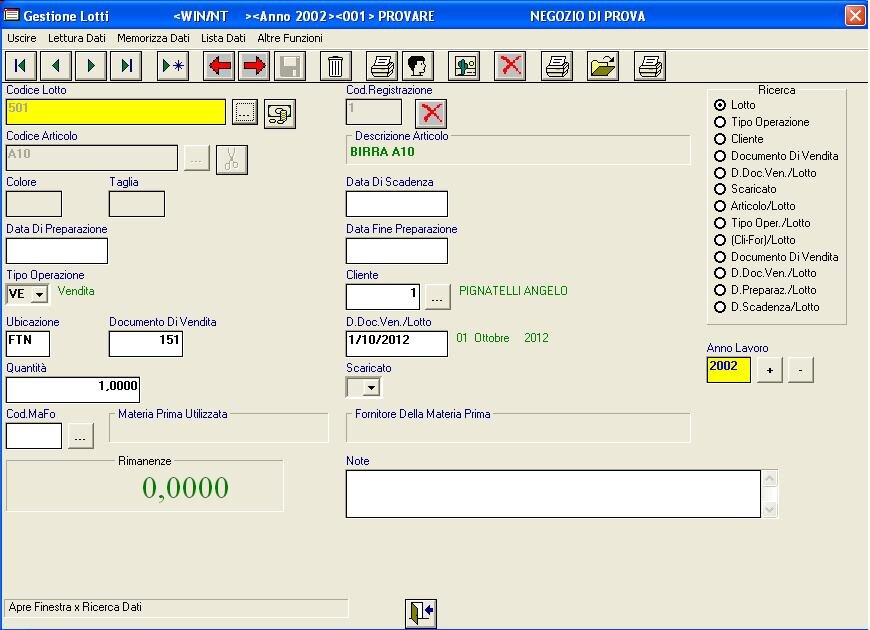Open the yellow folder toolbar icon
870x630 pixels.
click(603, 66)
